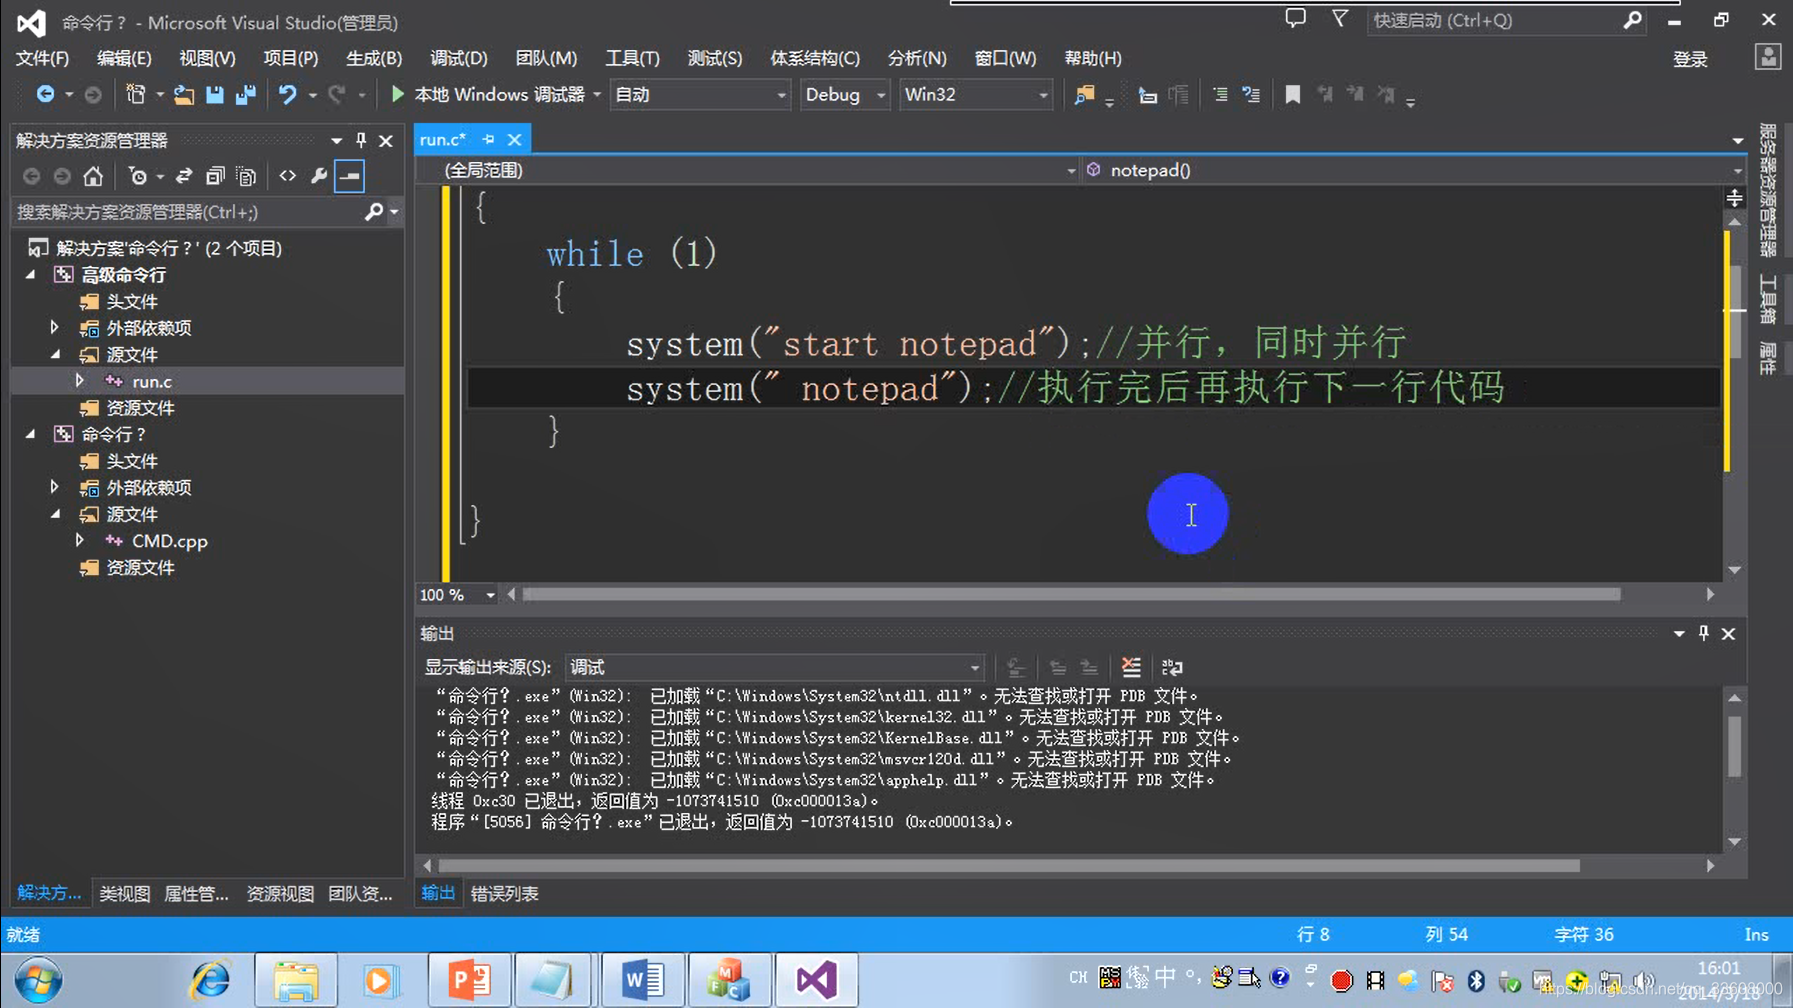The height and width of the screenshot is (1008, 1793).
Task: Open the feedback speech bubble icon
Action: pyautogui.click(x=1295, y=19)
